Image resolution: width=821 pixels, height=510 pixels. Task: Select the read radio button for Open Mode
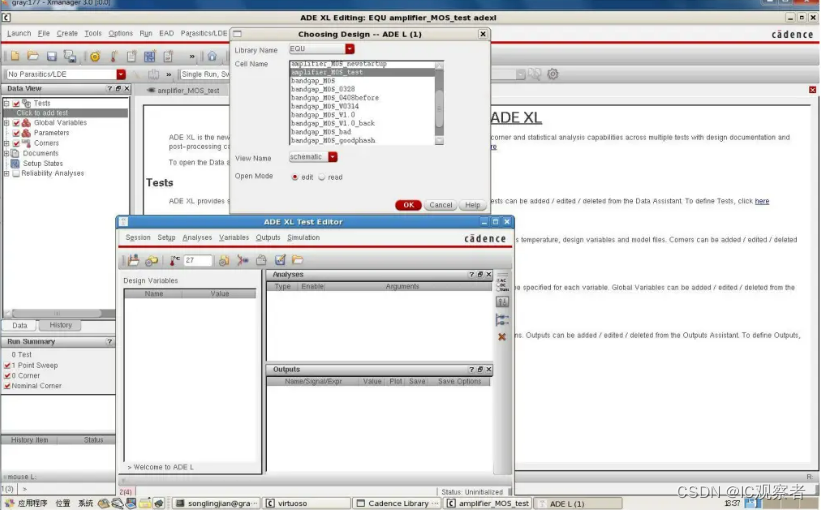pyautogui.click(x=322, y=178)
